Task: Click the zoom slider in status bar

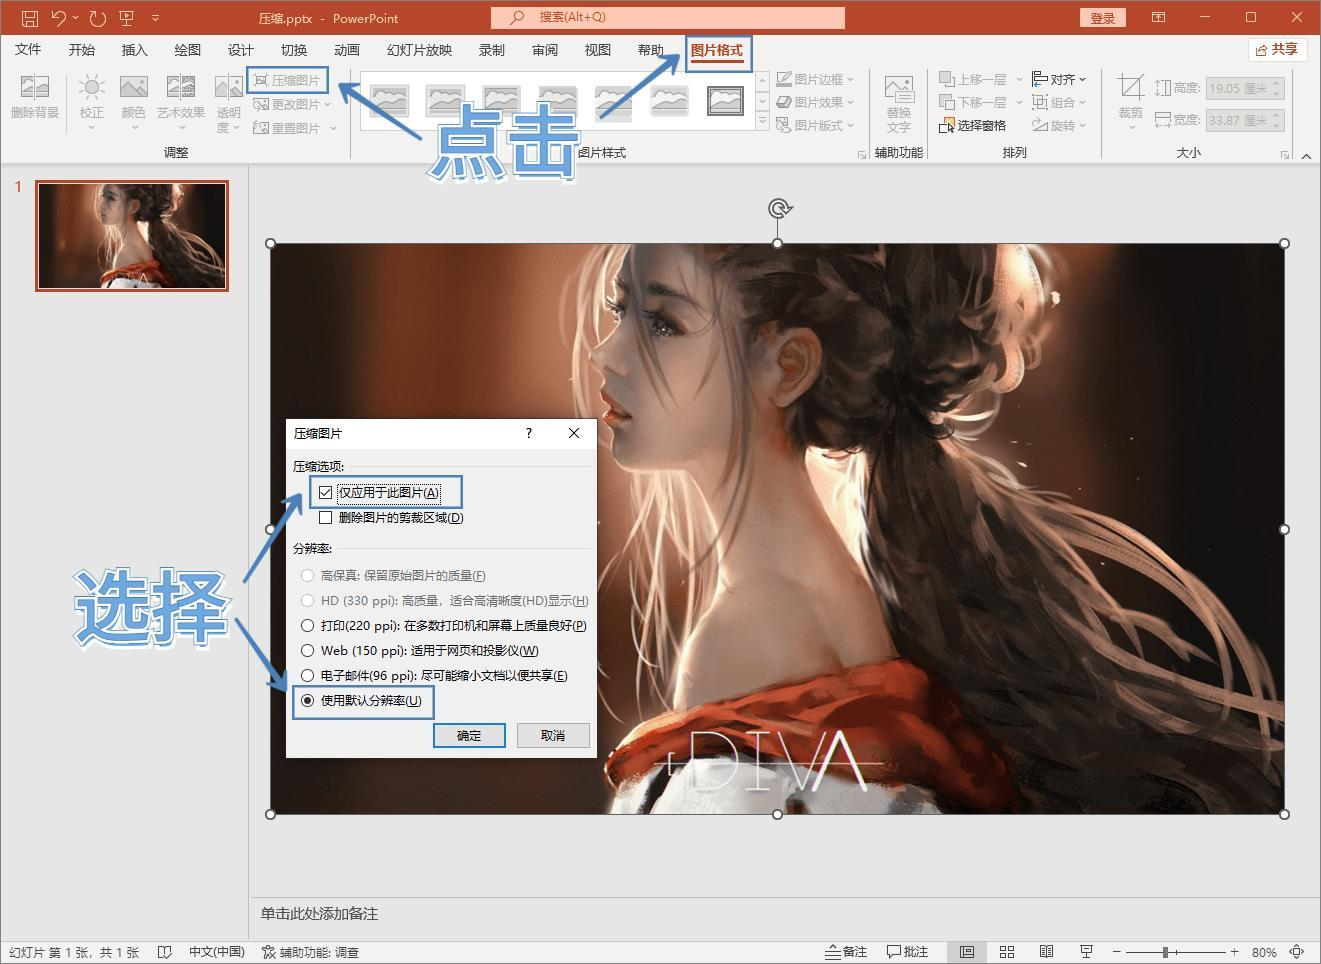Action: point(1166,952)
